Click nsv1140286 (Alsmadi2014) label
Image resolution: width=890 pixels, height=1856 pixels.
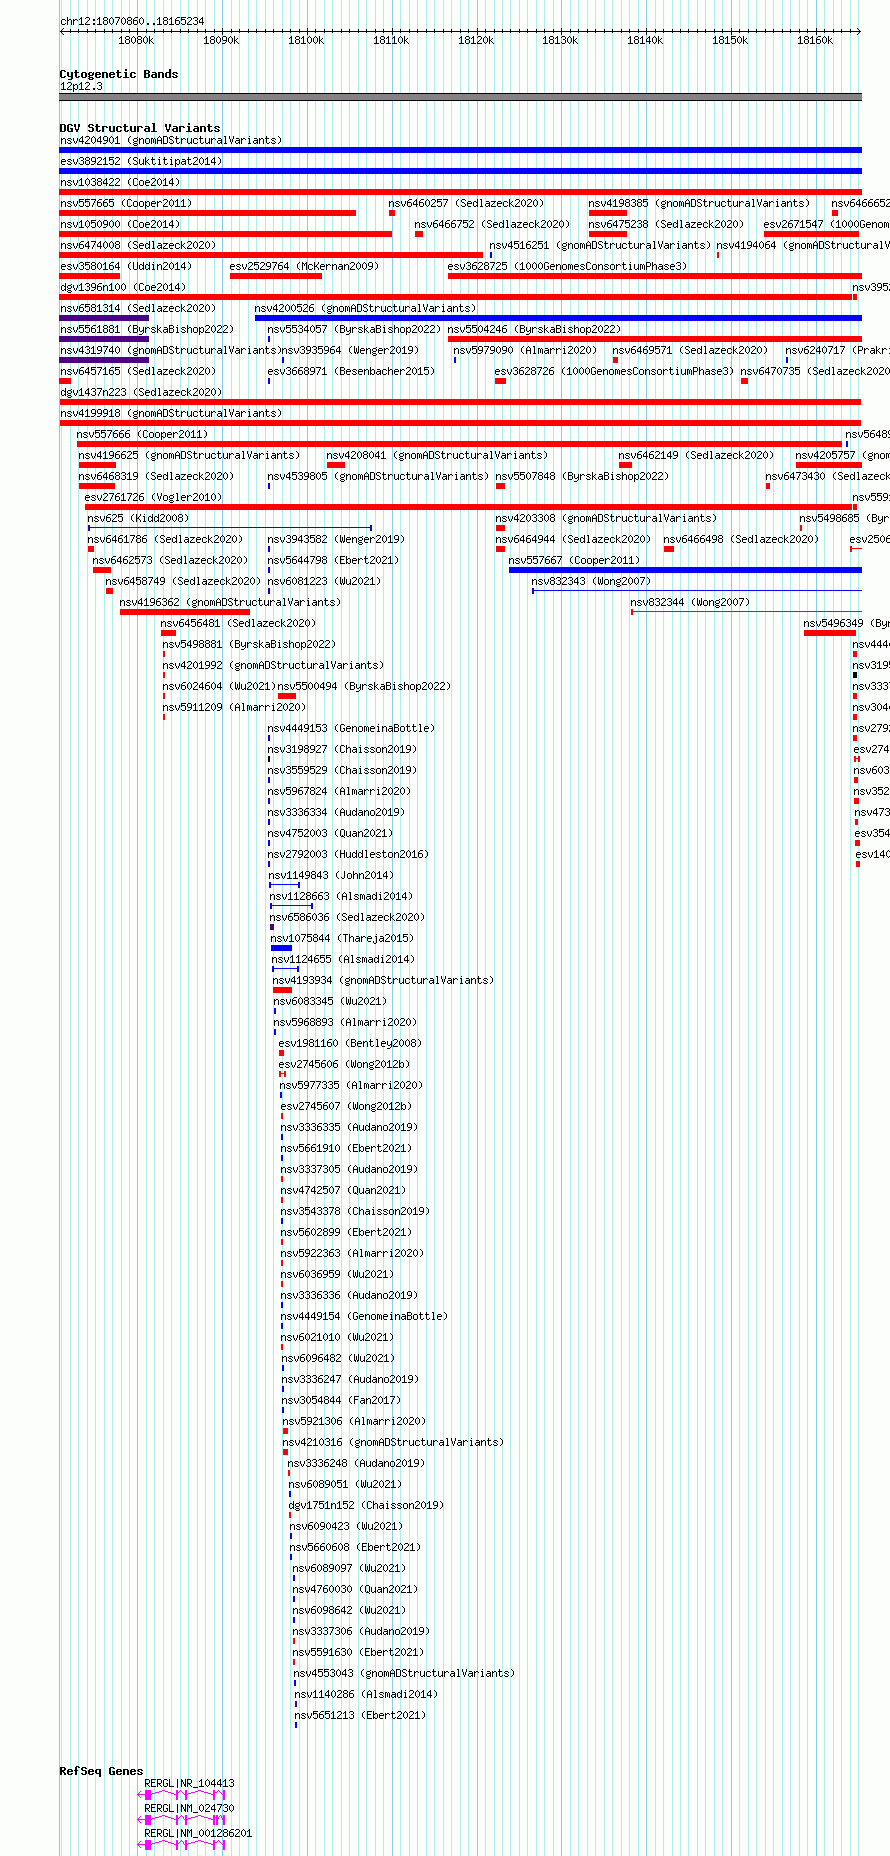coord(367,1694)
